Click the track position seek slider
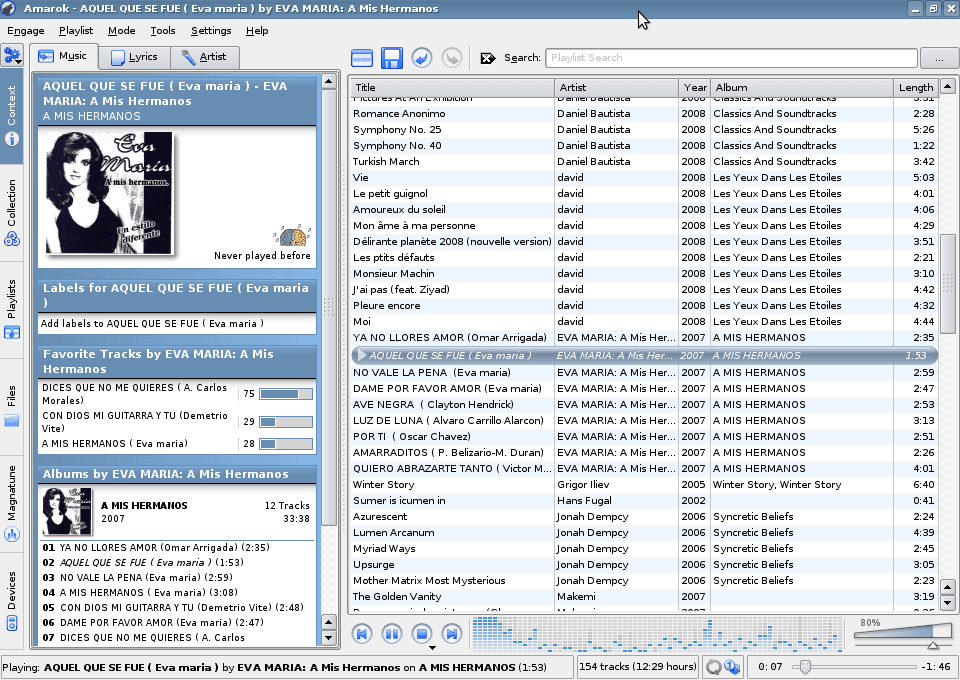Image resolution: width=960 pixels, height=680 pixels. coord(848,667)
